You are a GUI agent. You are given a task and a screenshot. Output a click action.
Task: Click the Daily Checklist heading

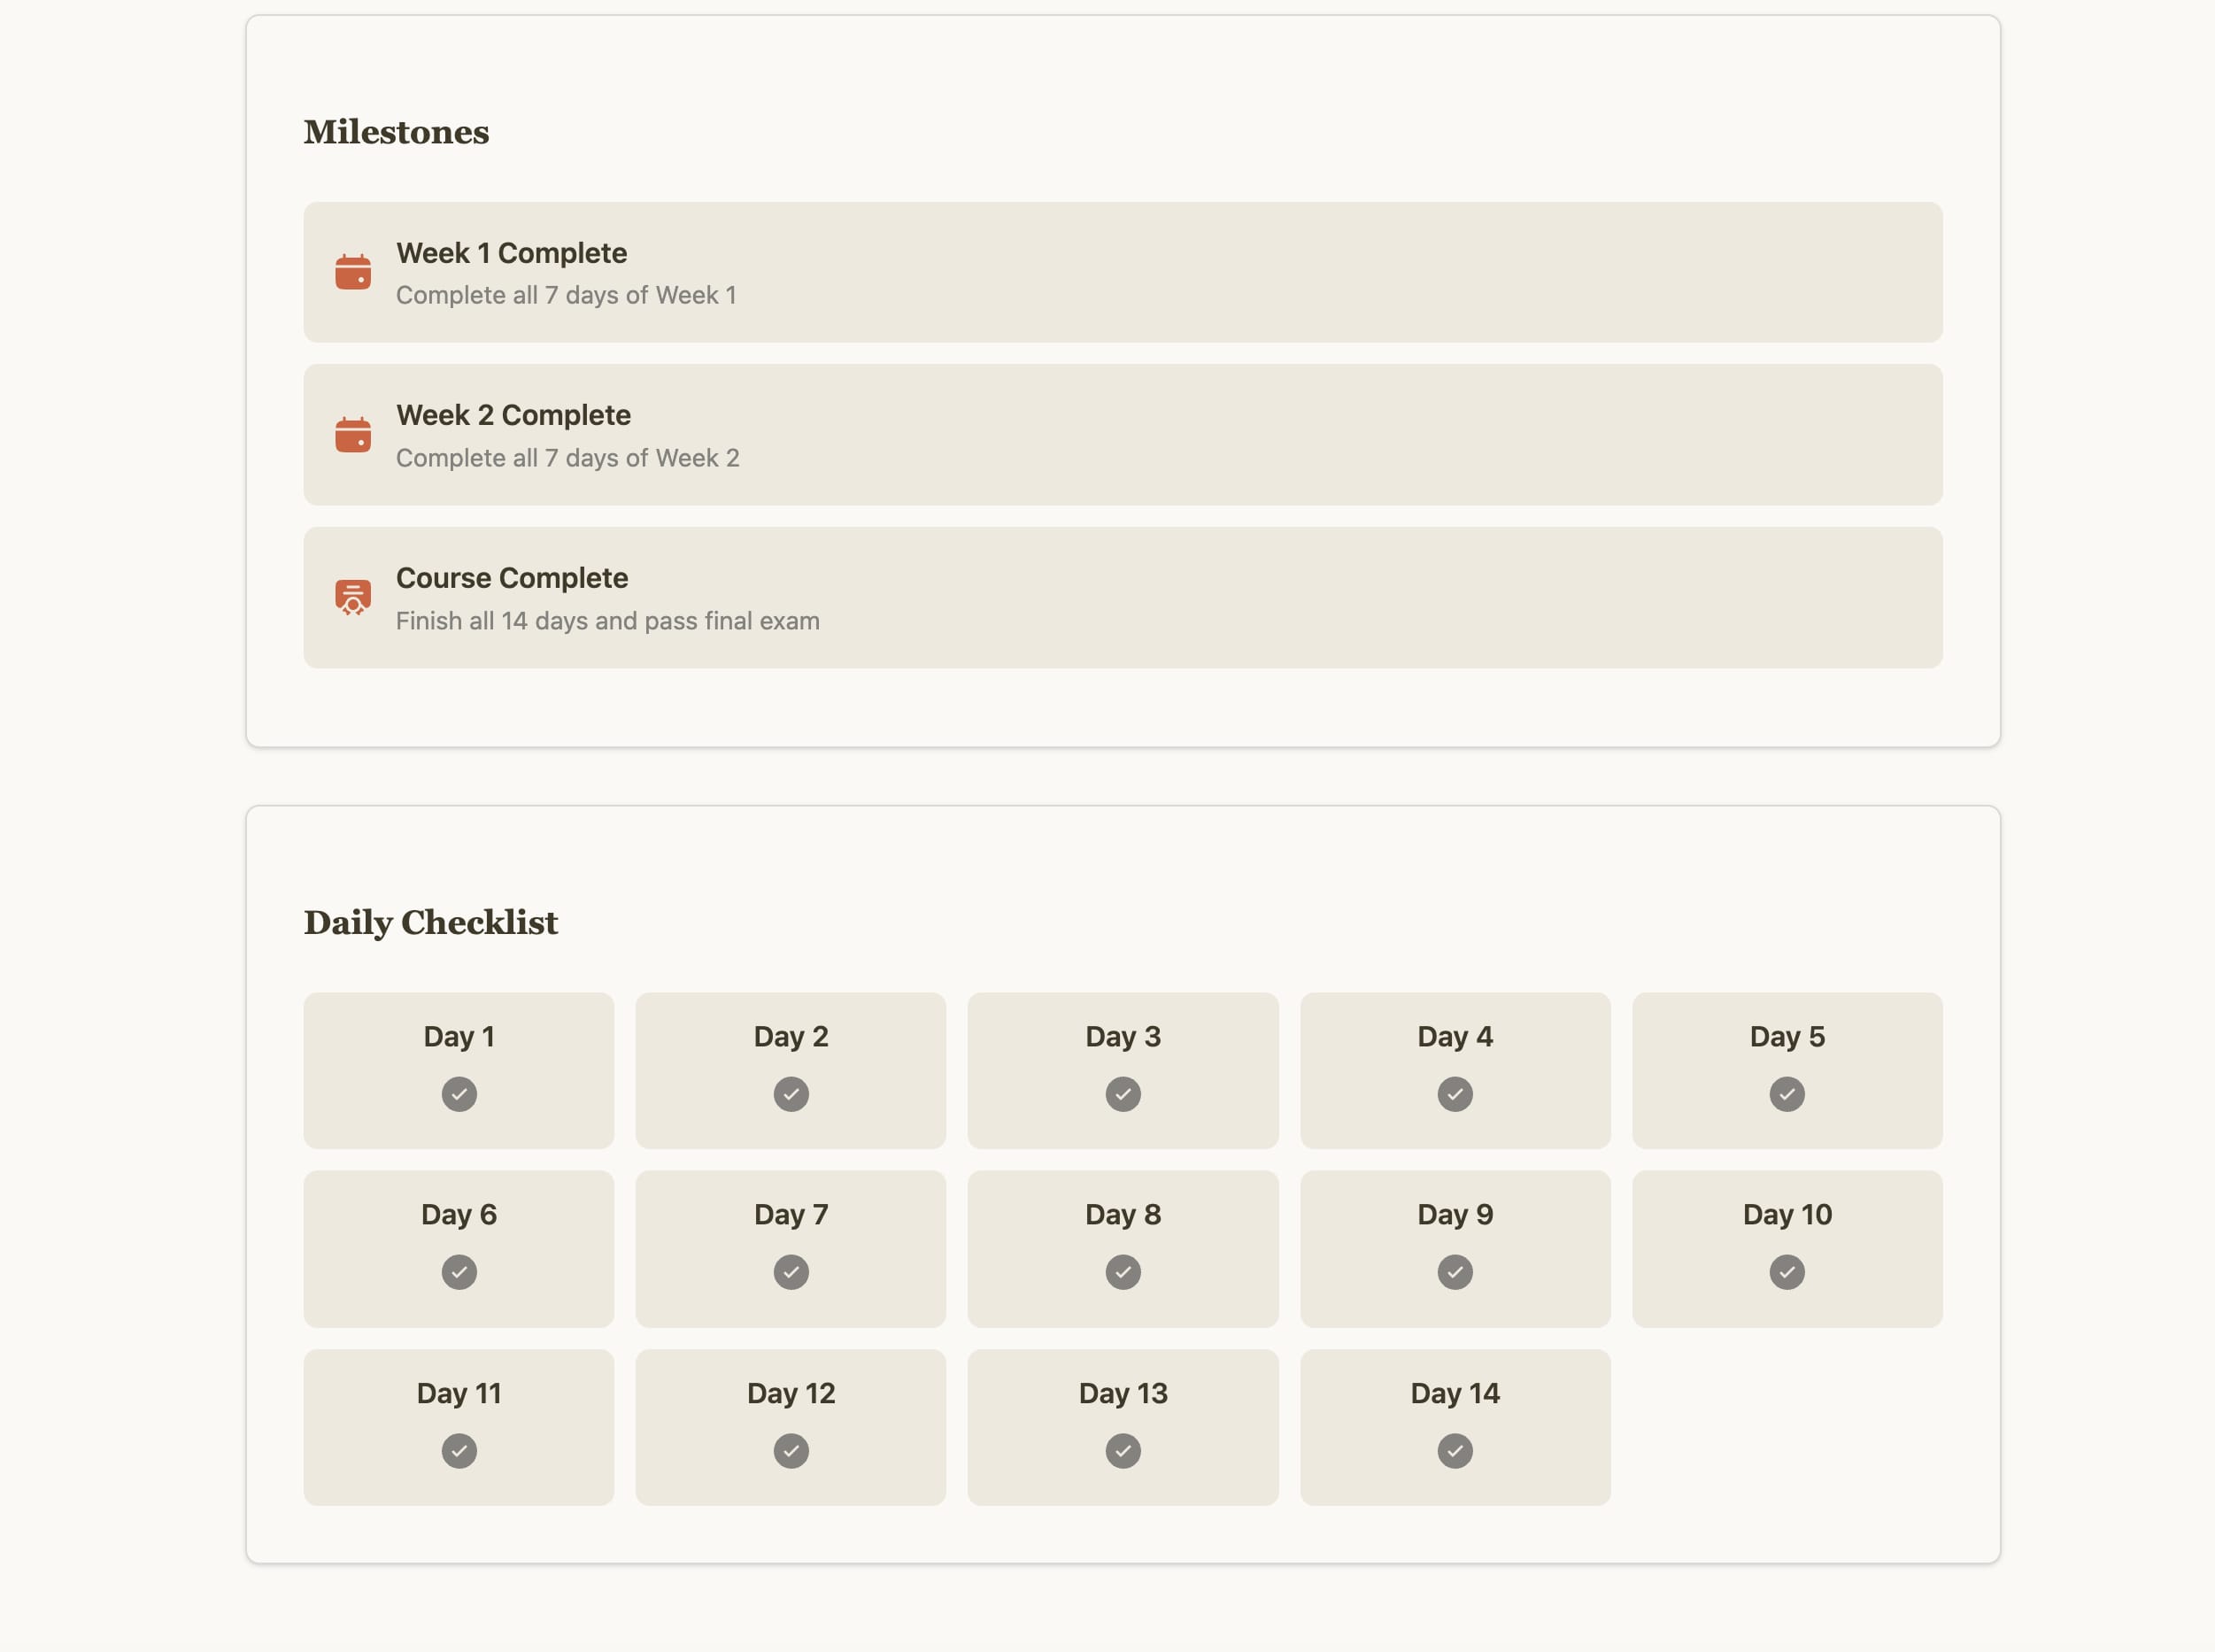pyautogui.click(x=431, y=923)
